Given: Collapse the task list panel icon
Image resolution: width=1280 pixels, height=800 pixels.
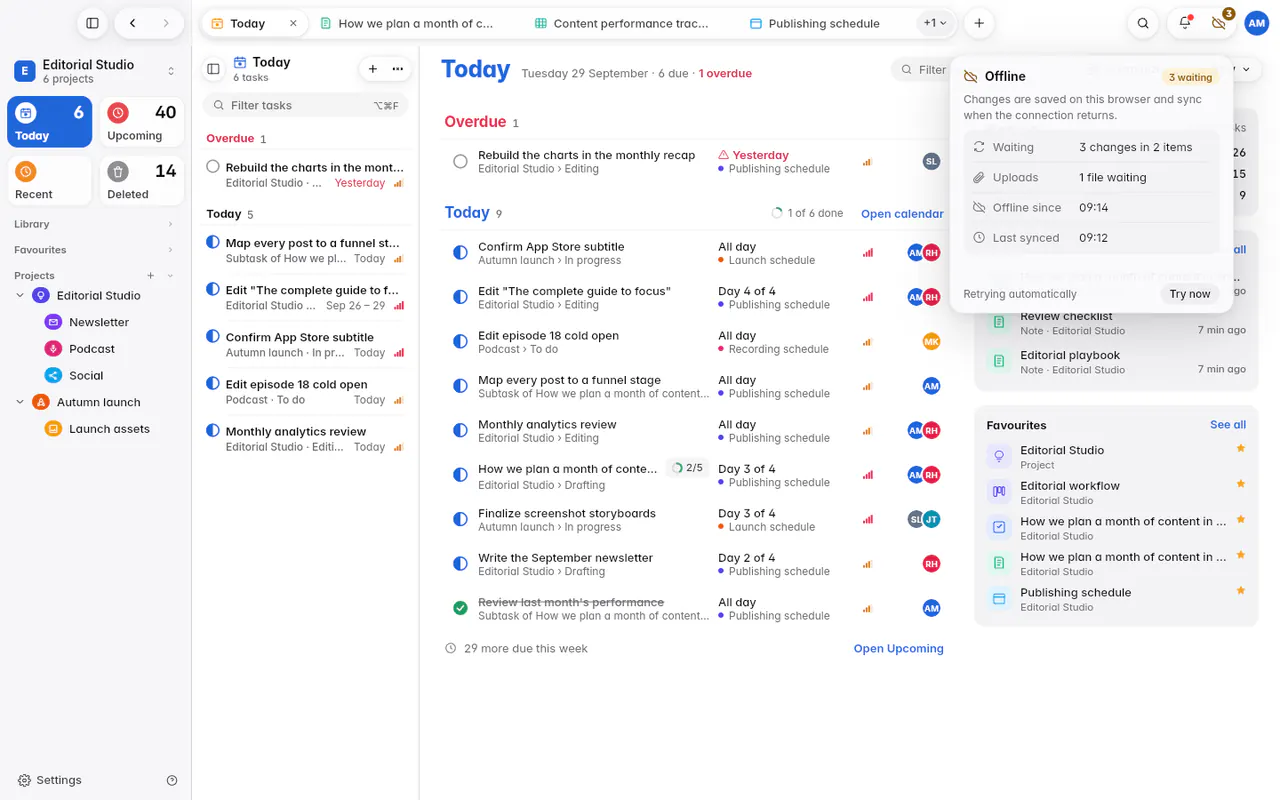Looking at the screenshot, I should (213, 69).
